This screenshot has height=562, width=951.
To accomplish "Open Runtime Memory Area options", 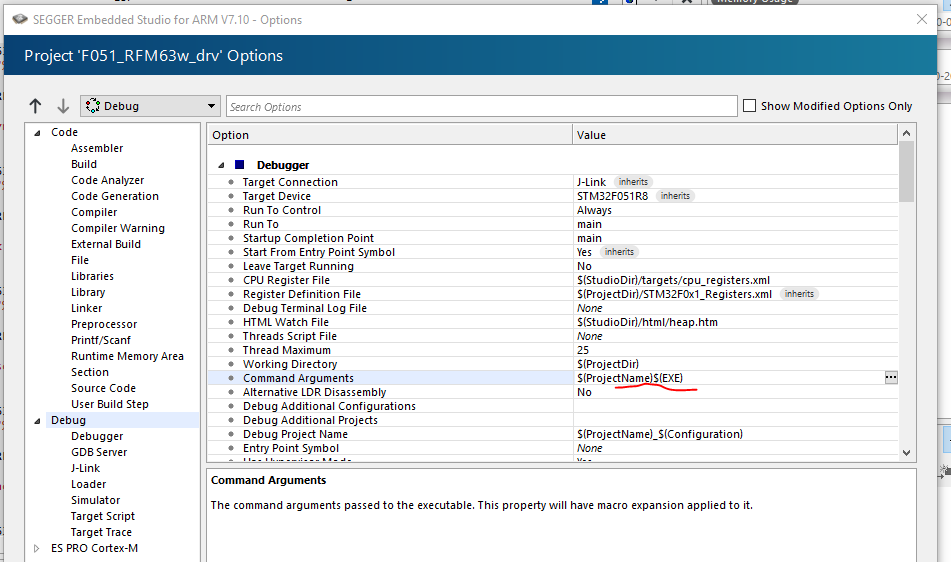I will (127, 356).
